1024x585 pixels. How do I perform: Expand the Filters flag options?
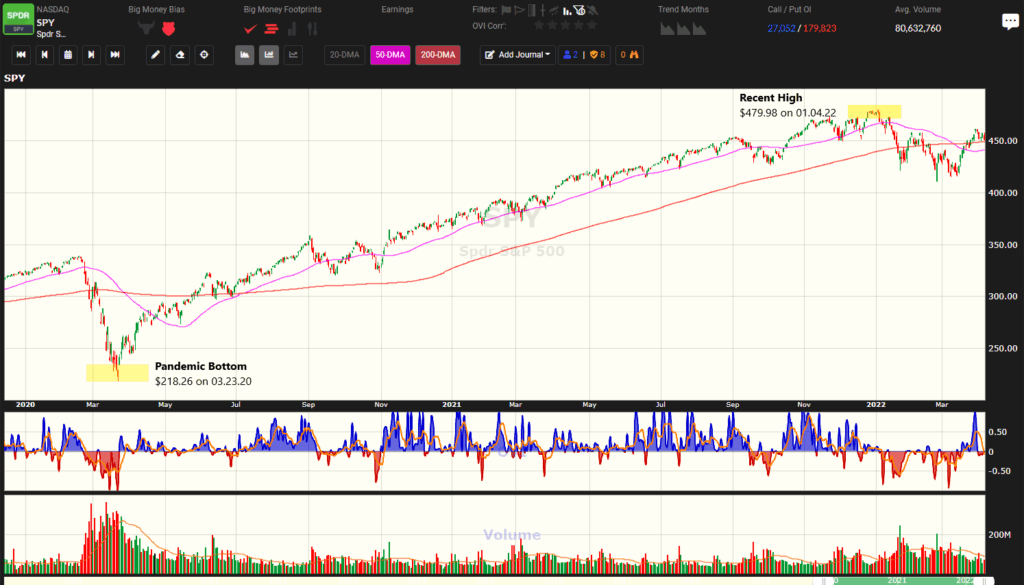point(507,9)
